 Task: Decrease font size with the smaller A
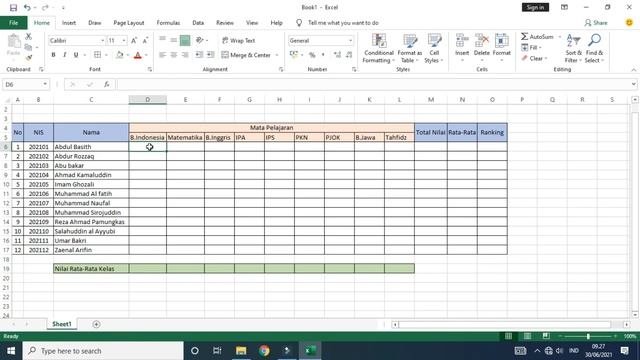point(145,40)
